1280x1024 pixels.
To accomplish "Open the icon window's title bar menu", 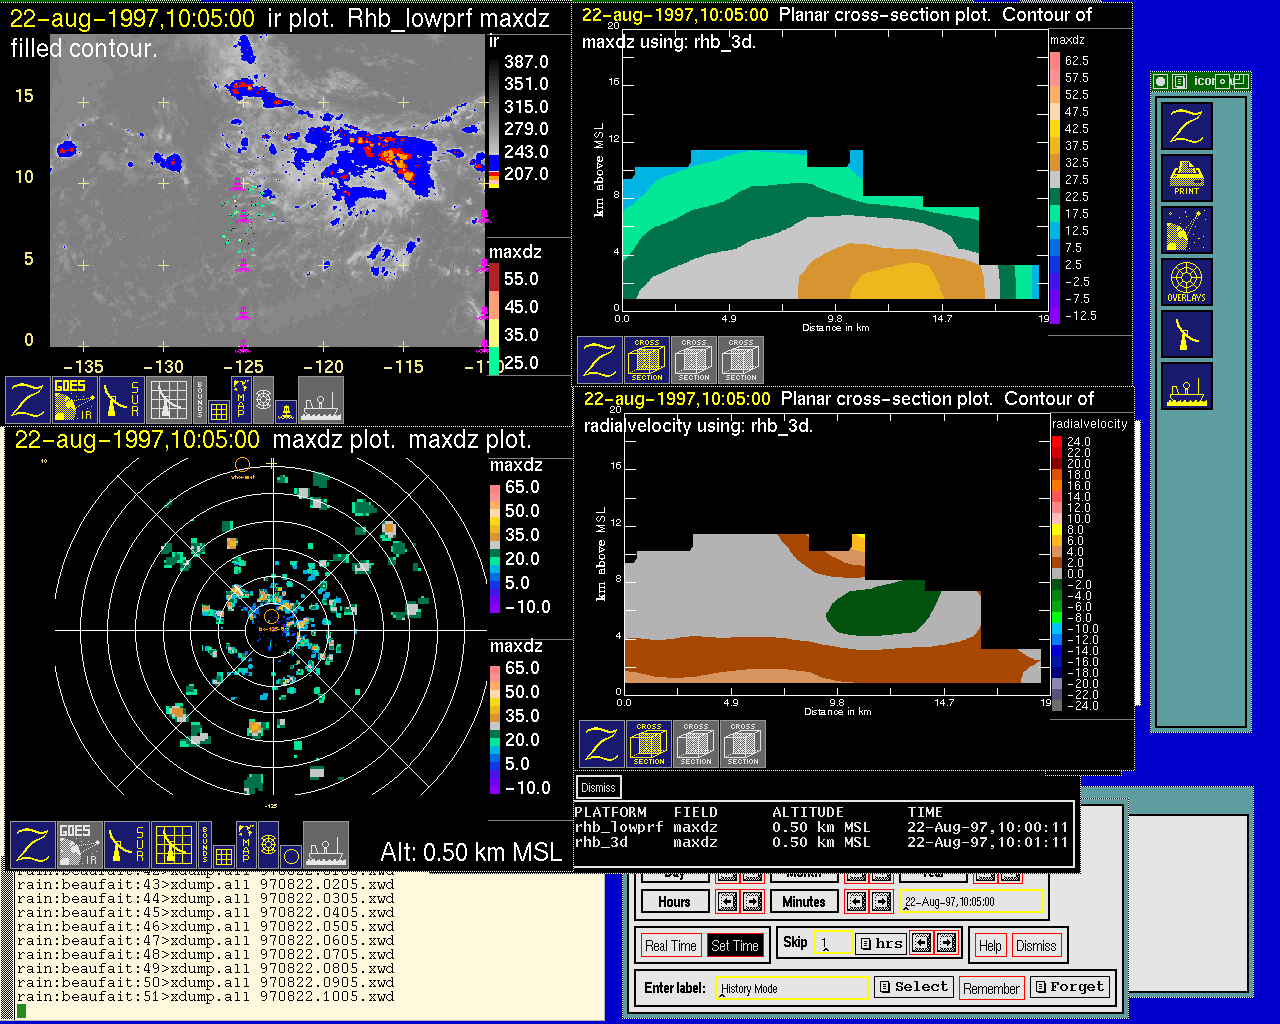I will tap(1160, 82).
